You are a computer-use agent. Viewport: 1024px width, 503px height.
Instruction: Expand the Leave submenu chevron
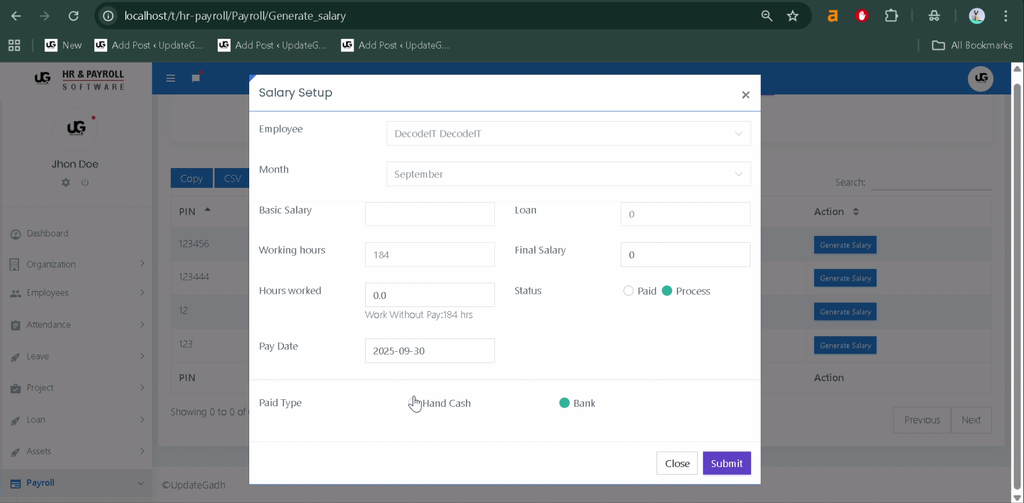point(142,356)
